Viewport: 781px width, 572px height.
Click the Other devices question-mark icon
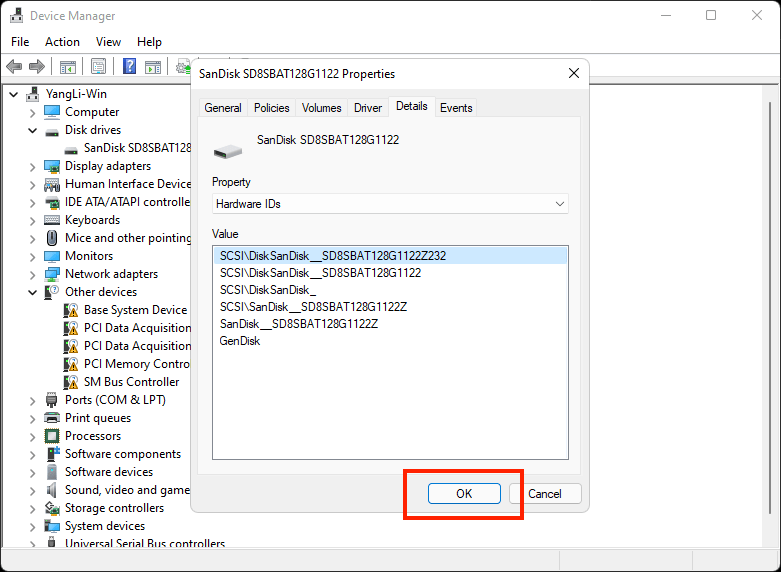(x=52, y=292)
